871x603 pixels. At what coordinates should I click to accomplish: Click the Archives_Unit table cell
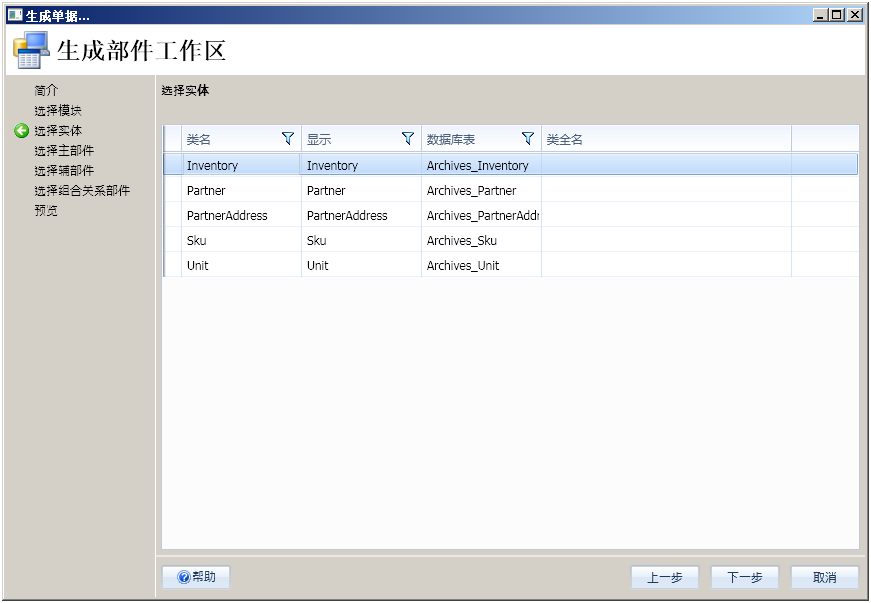click(481, 265)
